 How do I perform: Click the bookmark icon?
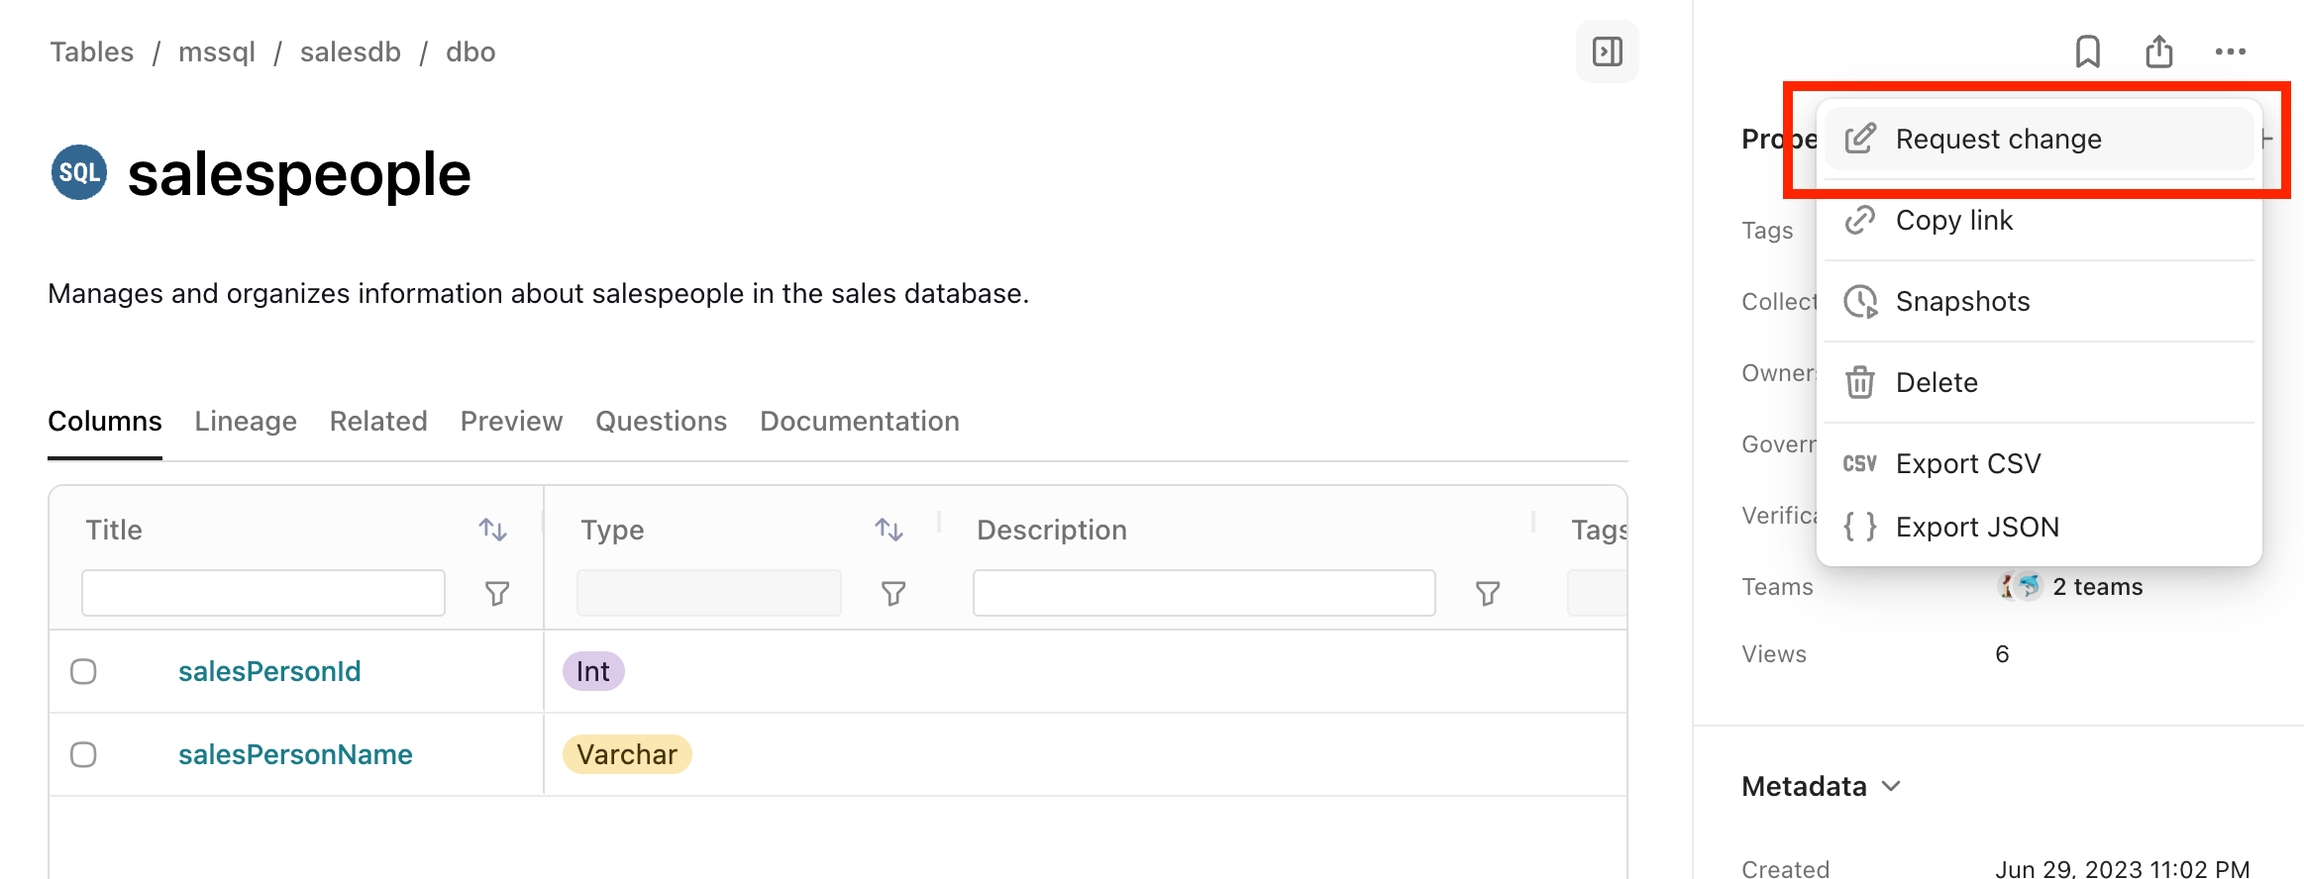pyautogui.click(x=2087, y=51)
